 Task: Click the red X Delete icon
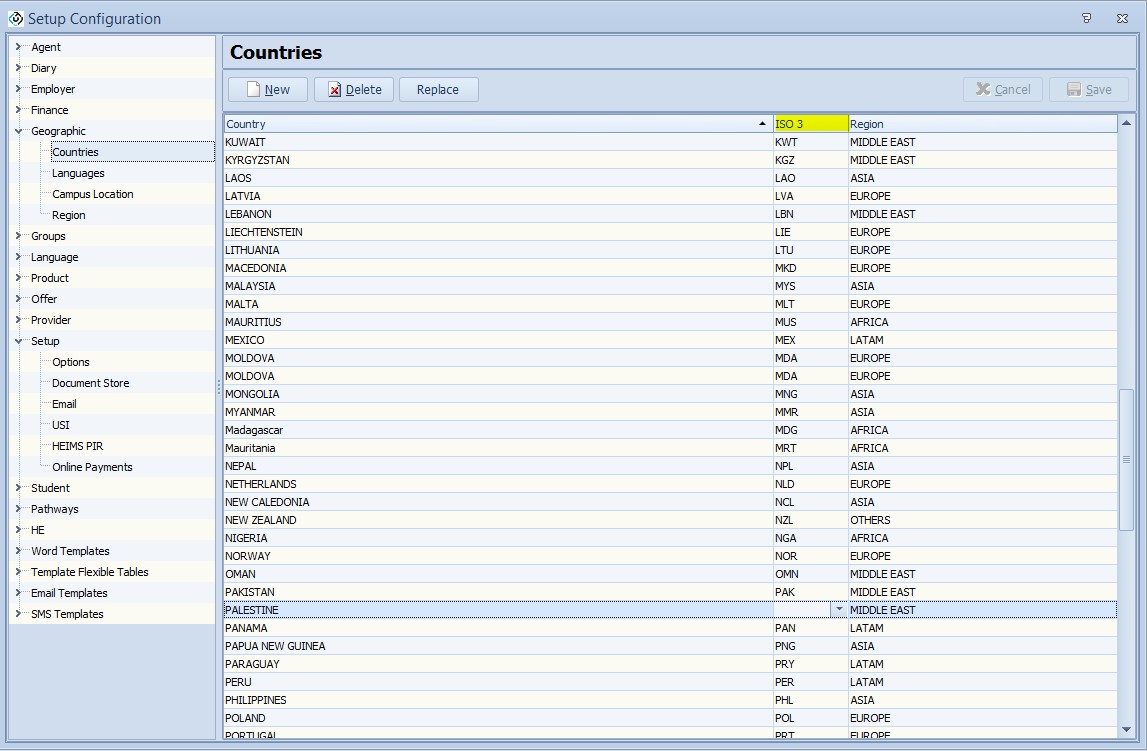click(334, 89)
